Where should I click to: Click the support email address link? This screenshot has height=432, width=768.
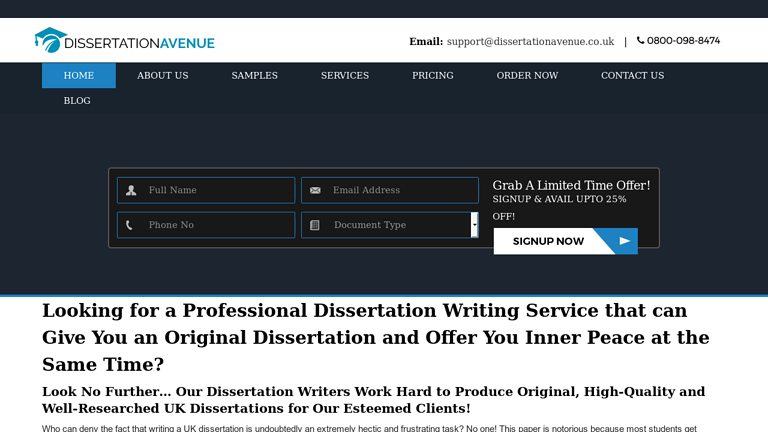click(530, 41)
